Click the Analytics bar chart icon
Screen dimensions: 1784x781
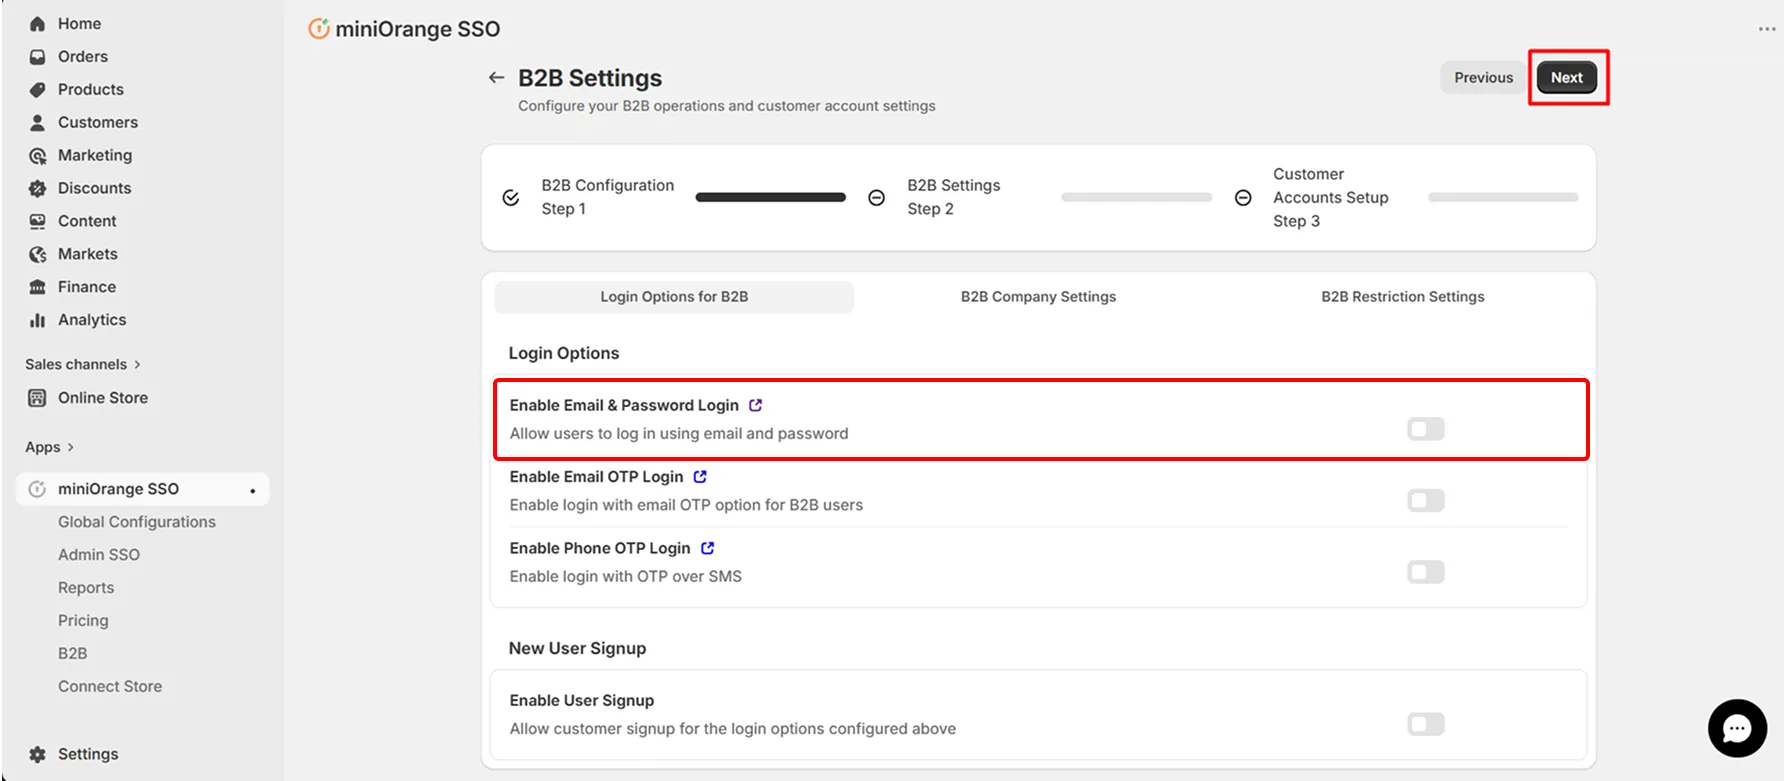pos(37,320)
